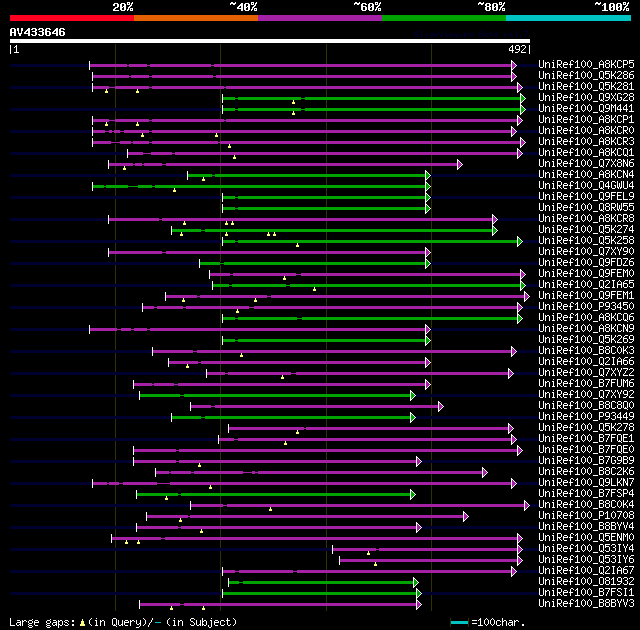Viewport: 640px width, 630px height.
Task: Select the UniRef100_P93449 label
Action: [586, 417]
